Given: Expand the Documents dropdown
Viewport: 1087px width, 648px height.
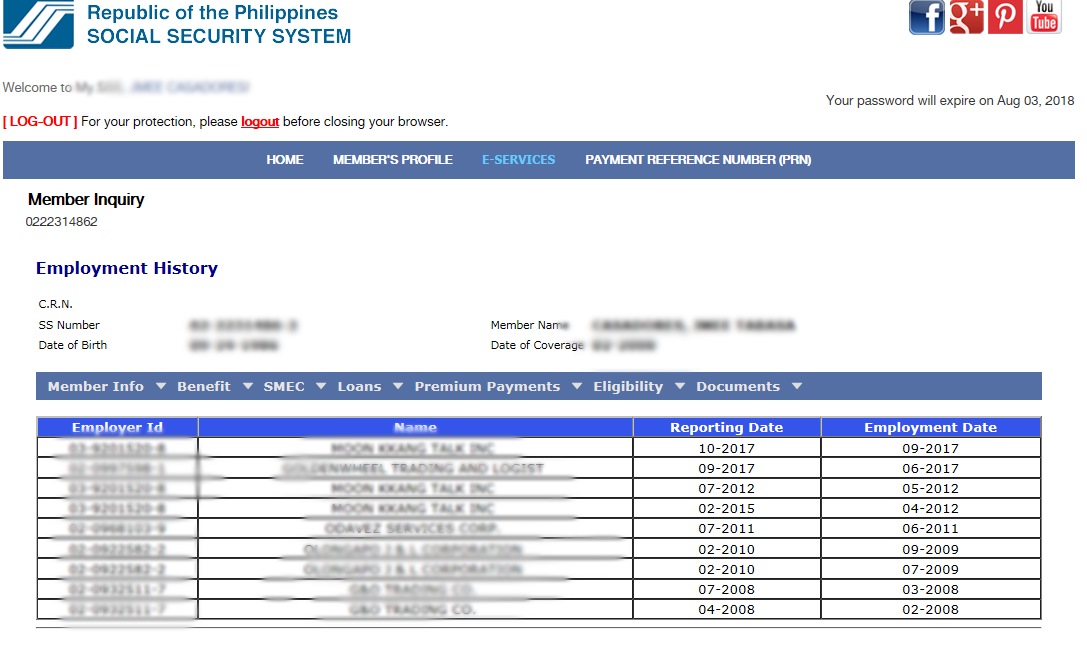Looking at the screenshot, I should coord(737,386).
